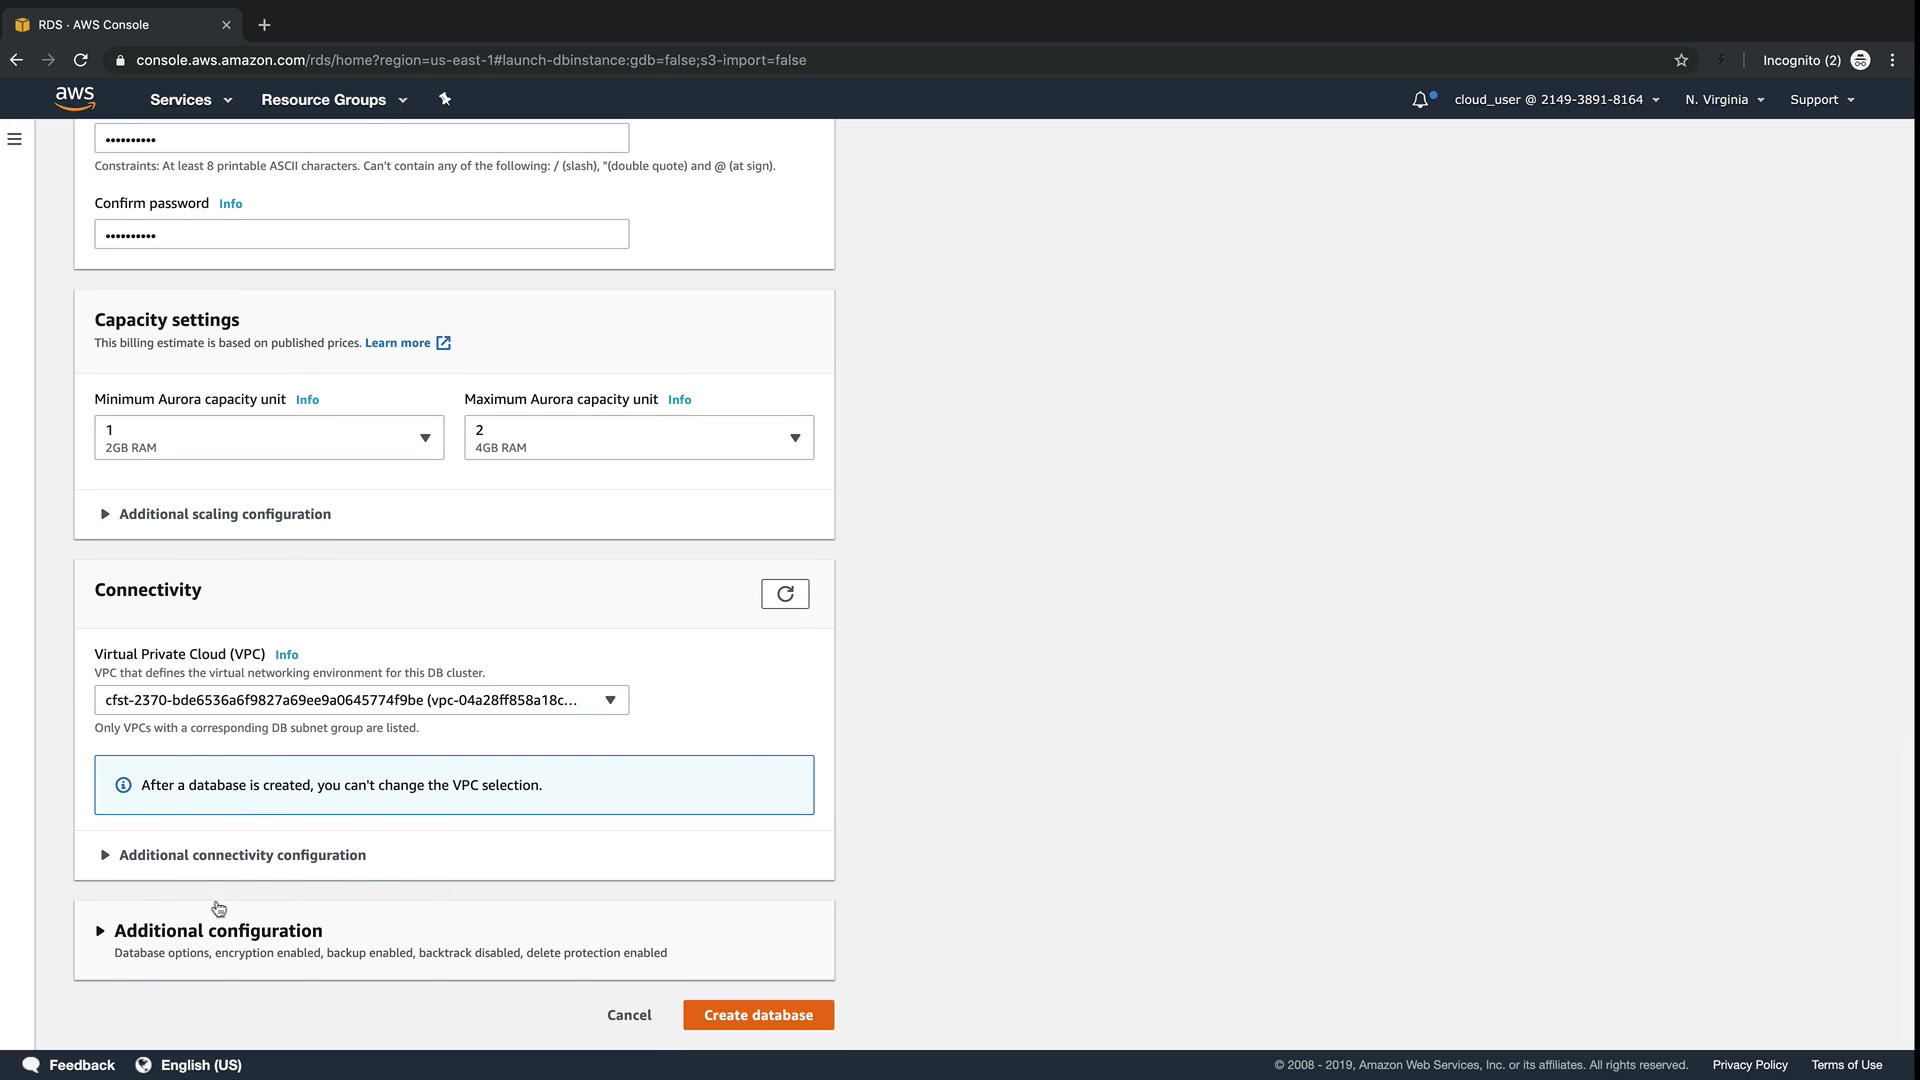The width and height of the screenshot is (1920, 1080).
Task: Open Chrome three-dot menu
Action: pyautogui.click(x=1892, y=60)
